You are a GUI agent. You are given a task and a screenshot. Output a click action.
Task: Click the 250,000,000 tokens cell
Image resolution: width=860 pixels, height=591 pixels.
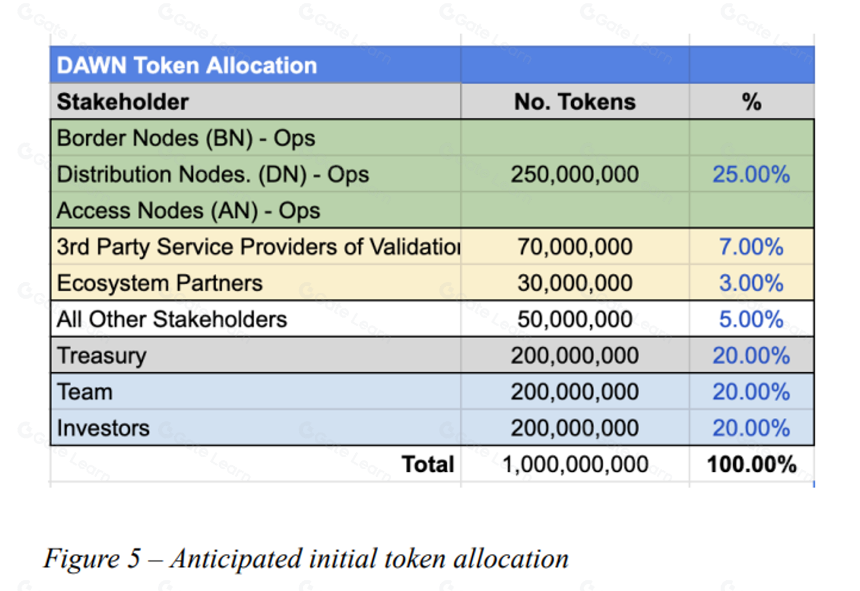(x=575, y=174)
